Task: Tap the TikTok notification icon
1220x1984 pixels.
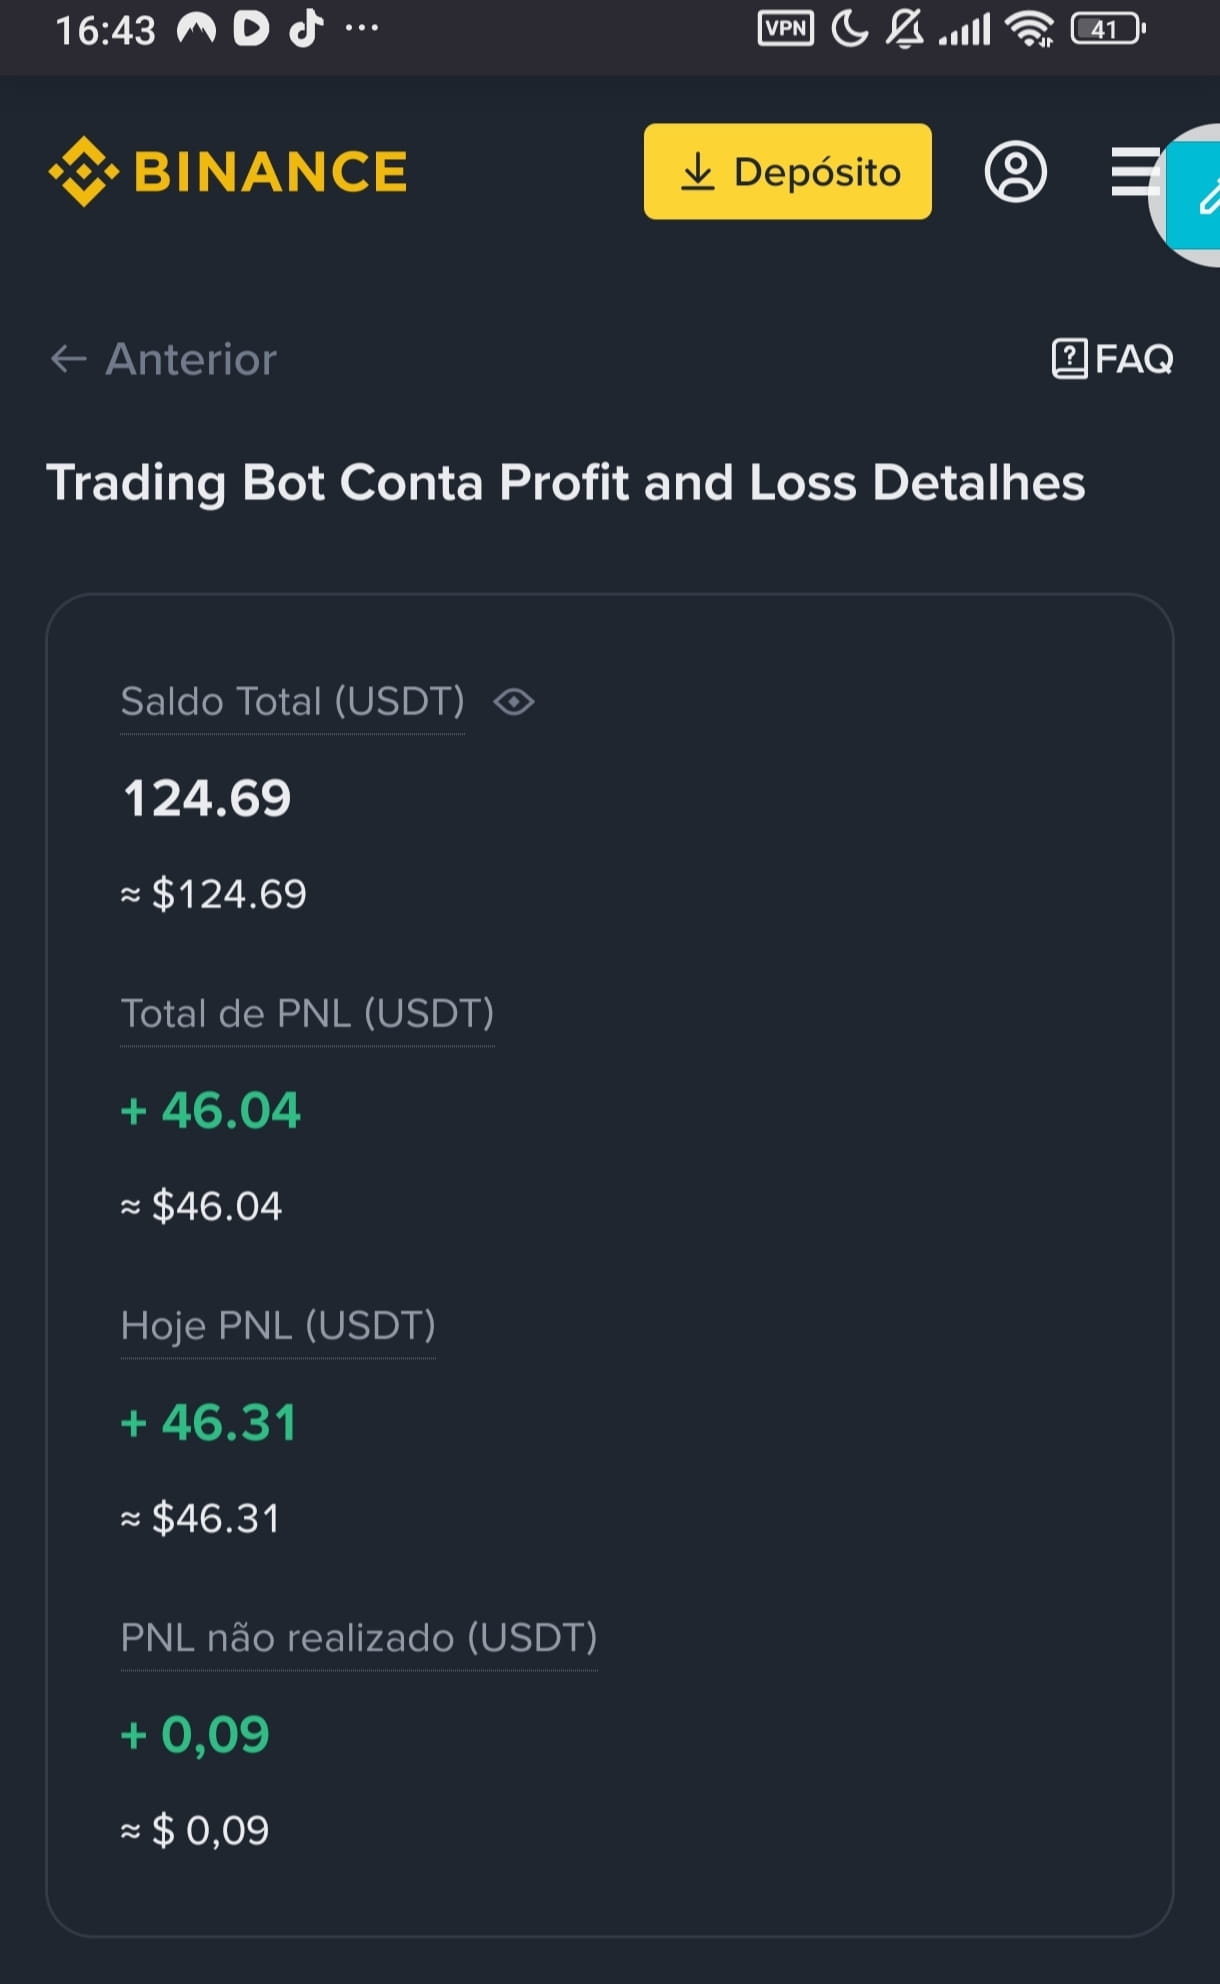Action: click(306, 29)
